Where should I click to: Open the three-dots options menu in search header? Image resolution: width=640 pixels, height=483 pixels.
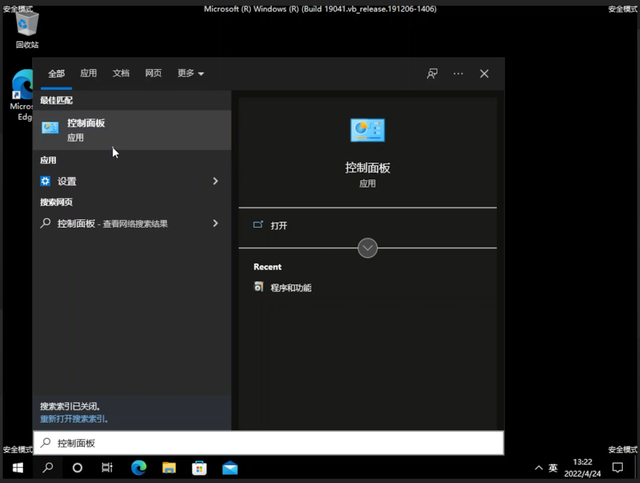pyautogui.click(x=458, y=74)
